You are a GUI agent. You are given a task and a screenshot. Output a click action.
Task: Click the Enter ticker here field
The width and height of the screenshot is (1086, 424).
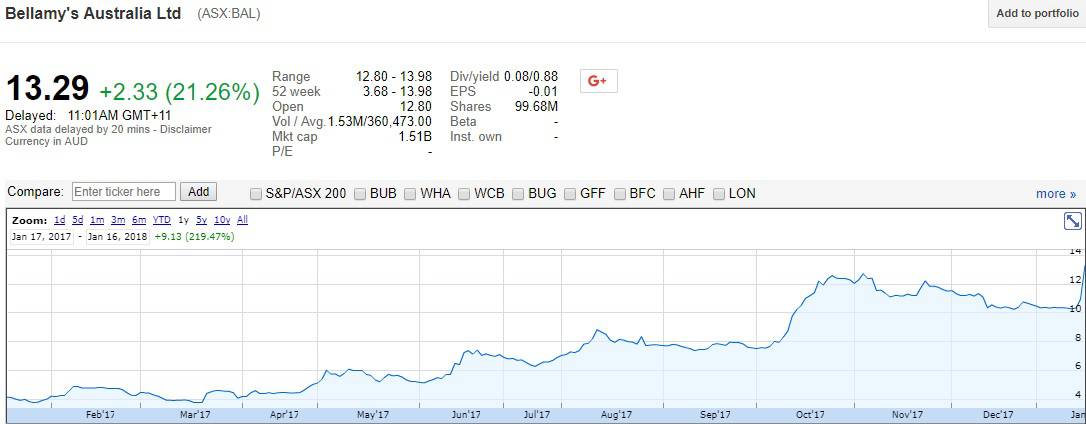pyautogui.click(x=124, y=192)
